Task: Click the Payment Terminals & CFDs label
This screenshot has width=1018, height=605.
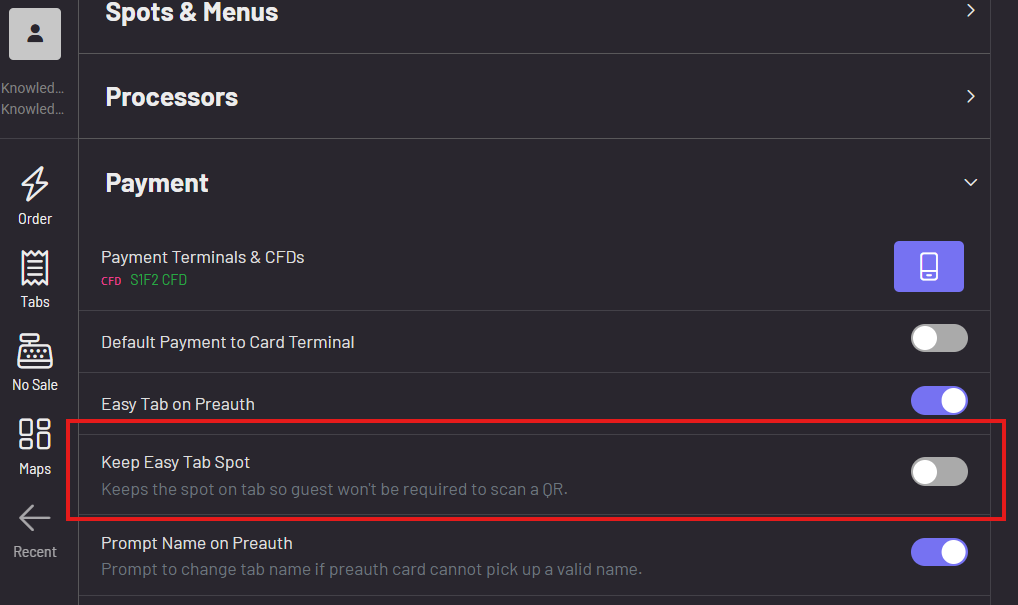Action: click(x=203, y=257)
